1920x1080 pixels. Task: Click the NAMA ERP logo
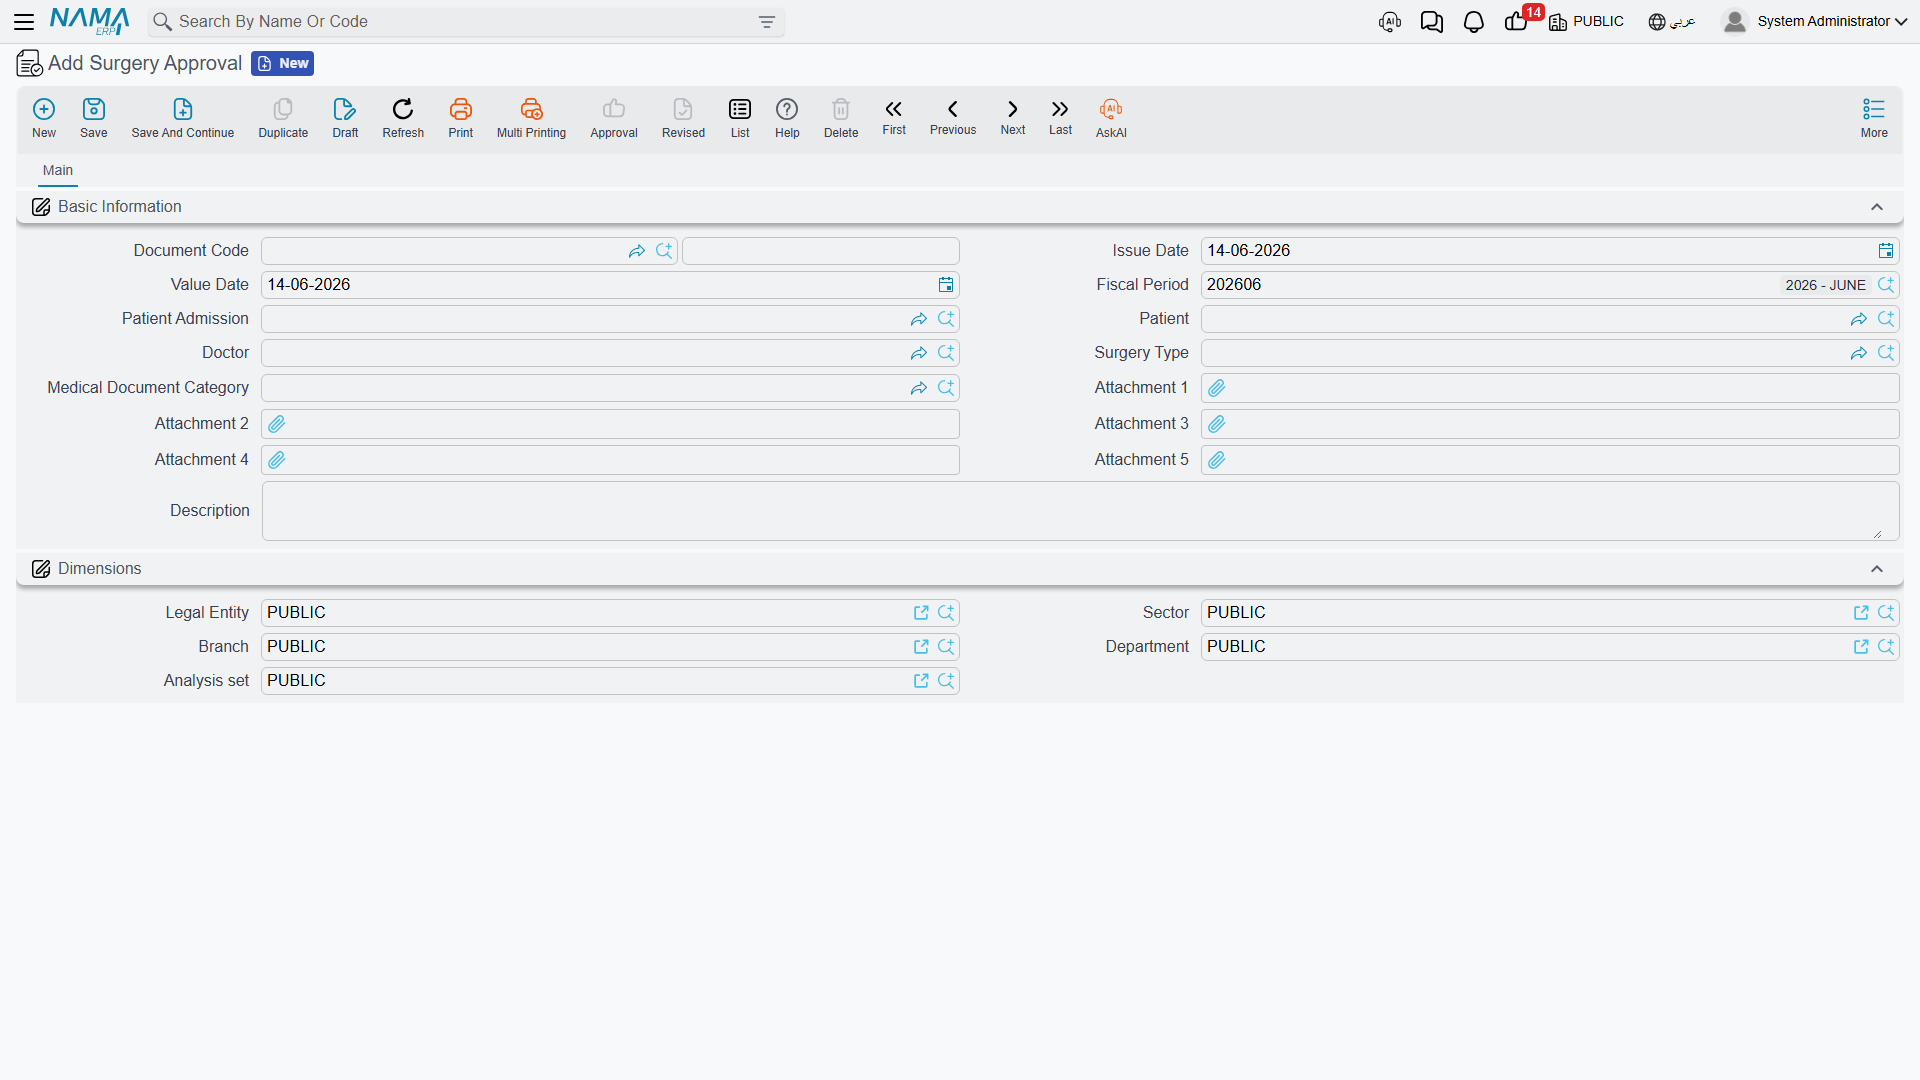(90, 21)
